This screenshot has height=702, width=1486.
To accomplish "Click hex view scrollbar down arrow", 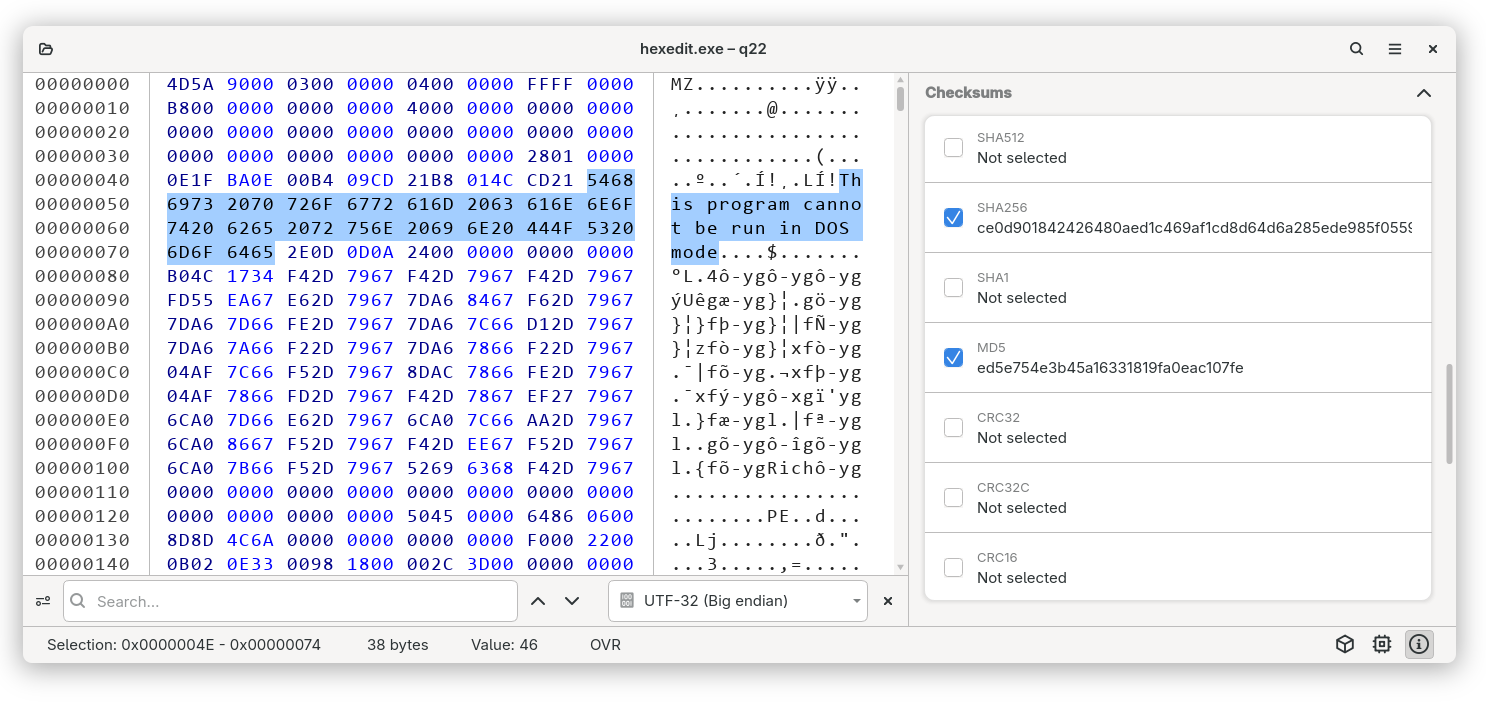I will 900,567.
